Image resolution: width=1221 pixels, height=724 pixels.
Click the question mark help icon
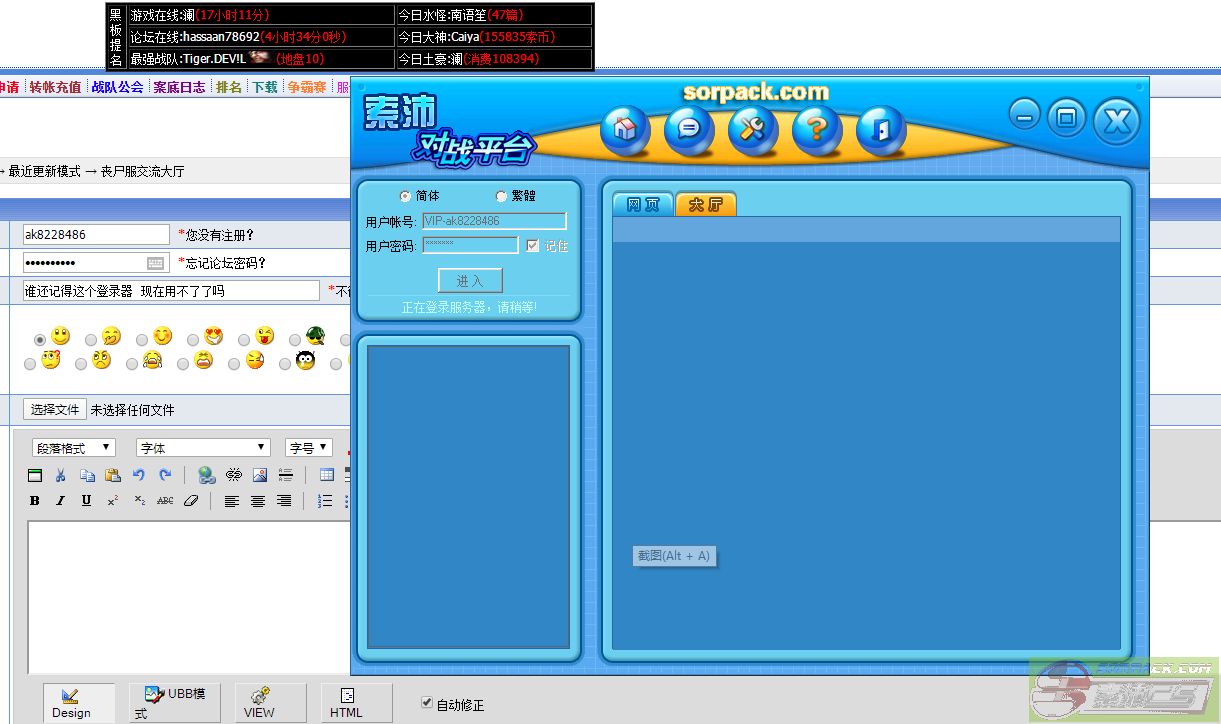[x=817, y=129]
